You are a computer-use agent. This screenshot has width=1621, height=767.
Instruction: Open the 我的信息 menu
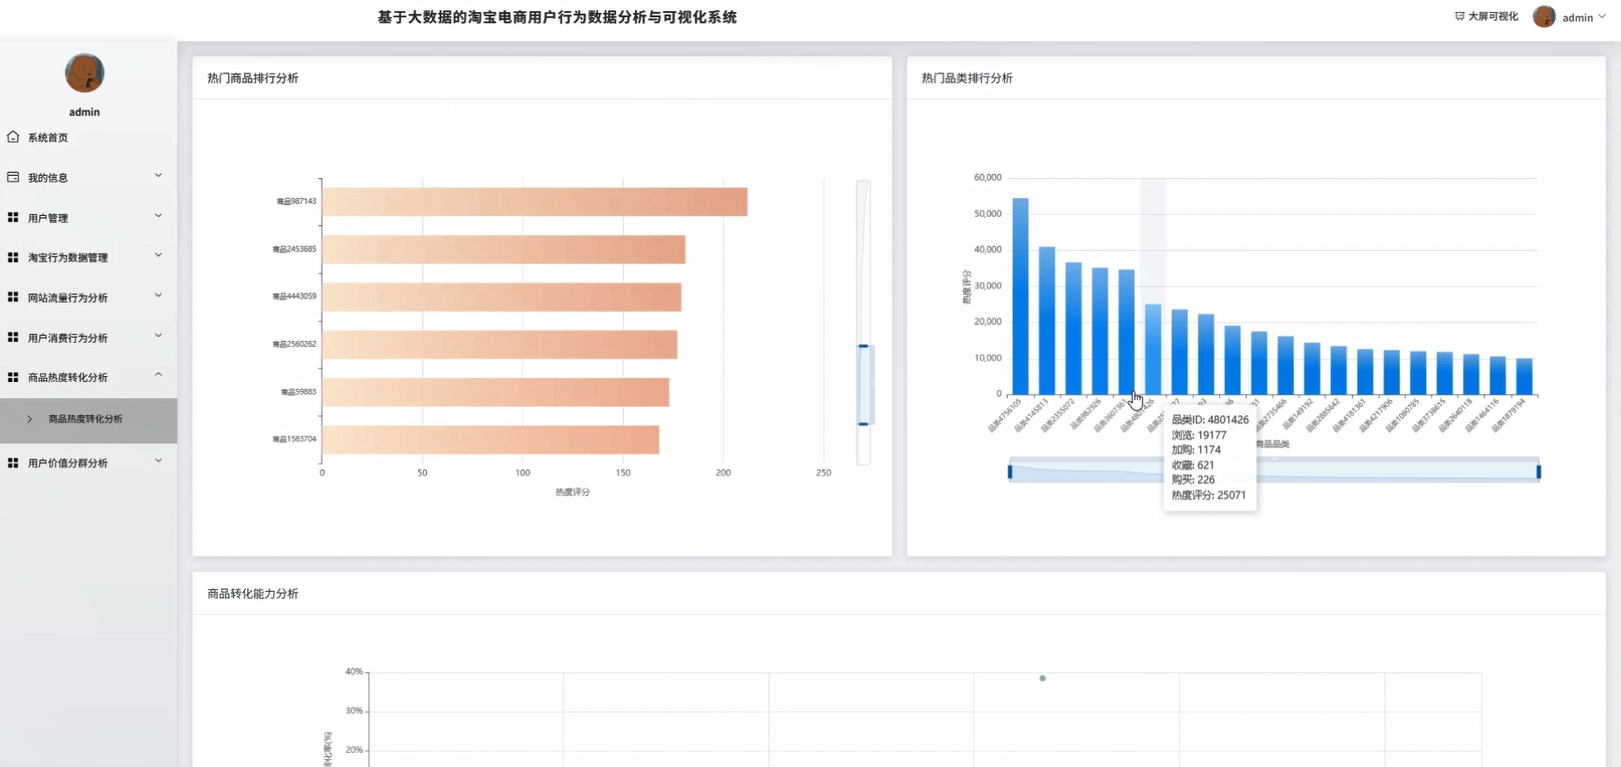tap(88, 177)
